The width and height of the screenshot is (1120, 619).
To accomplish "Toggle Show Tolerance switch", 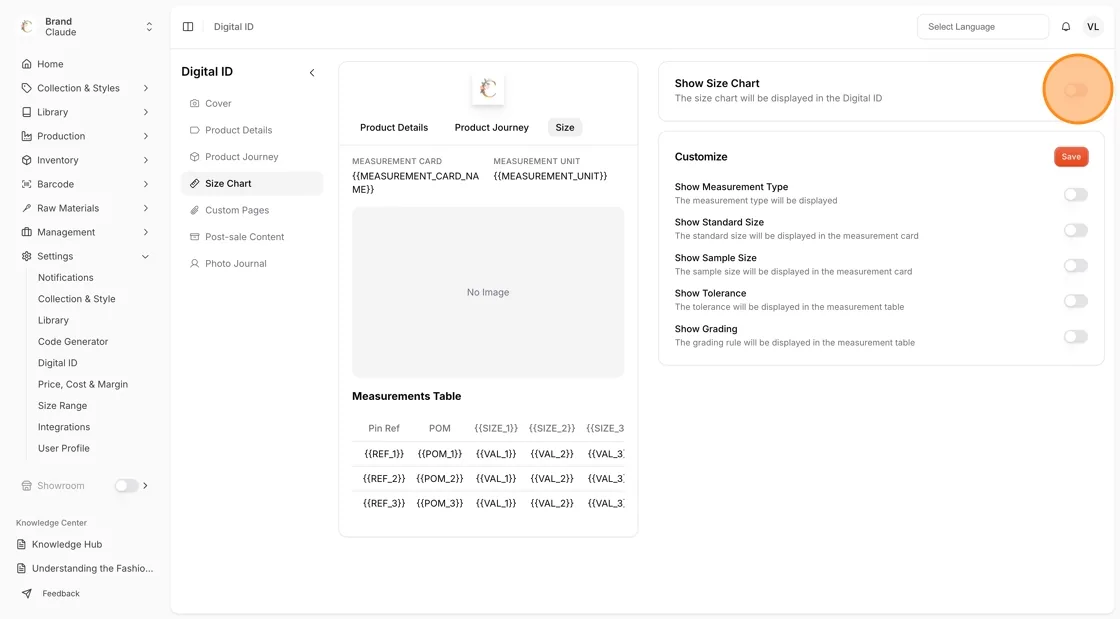I will (1076, 301).
